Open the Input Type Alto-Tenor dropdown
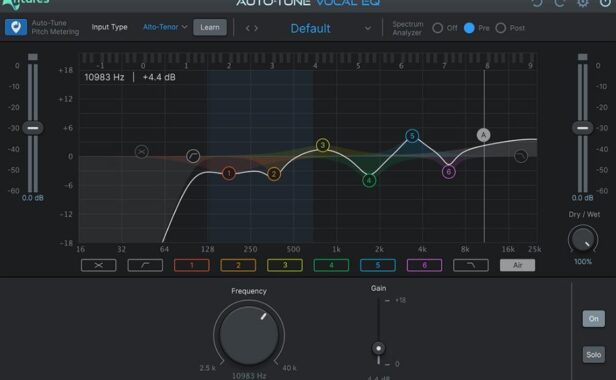This screenshot has width=616, height=380. click(x=165, y=27)
